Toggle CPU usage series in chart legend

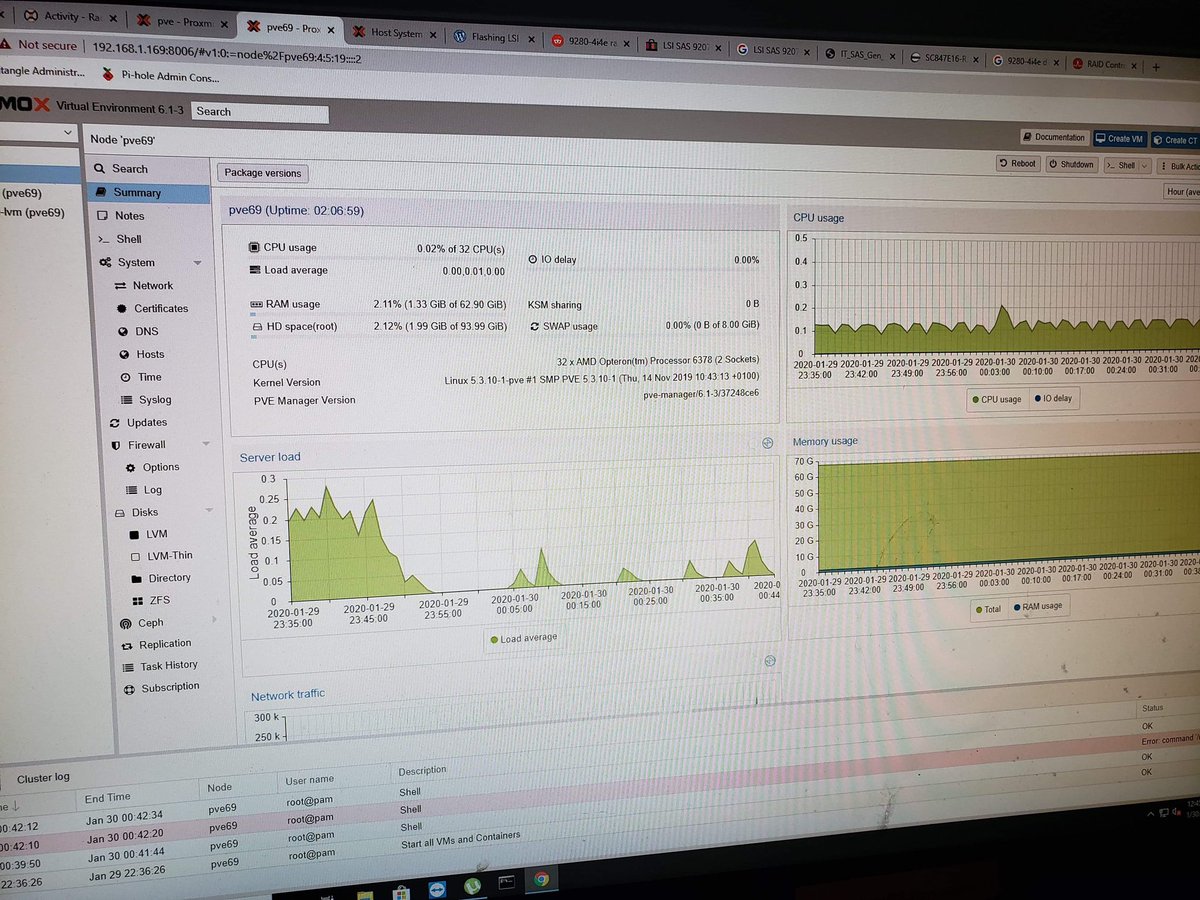(996, 400)
